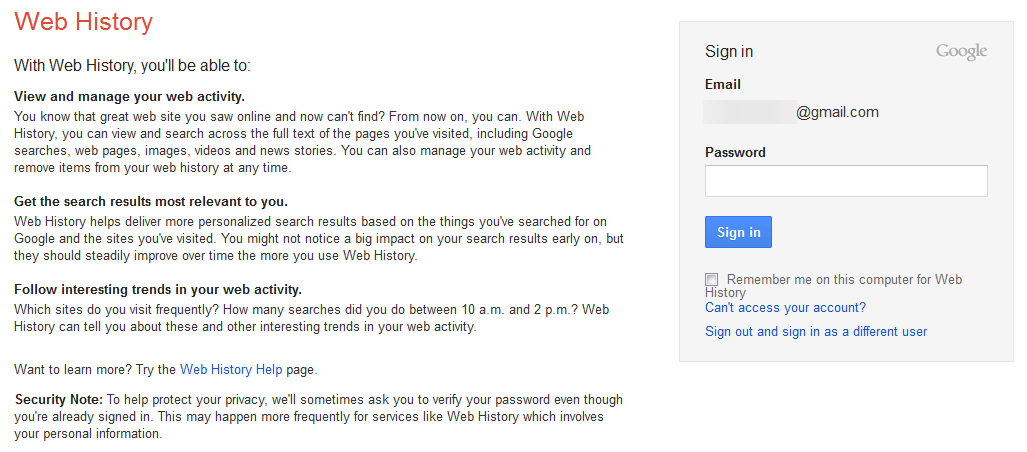The height and width of the screenshot is (452, 1027).
Task: Open the Can't access your account link
Action: (x=785, y=308)
